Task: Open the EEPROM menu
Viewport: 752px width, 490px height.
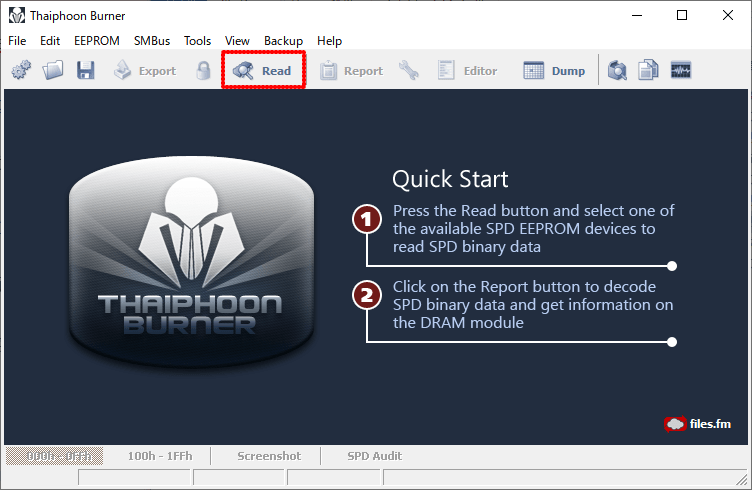Action: tap(96, 41)
